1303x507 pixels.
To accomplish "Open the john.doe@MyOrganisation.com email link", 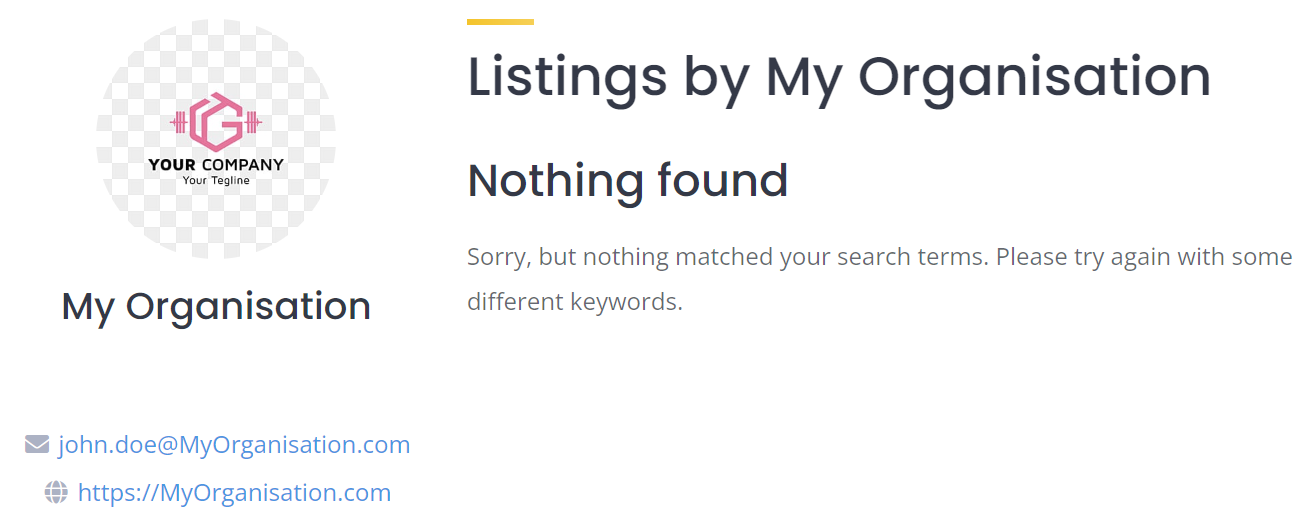I will coord(234,444).
